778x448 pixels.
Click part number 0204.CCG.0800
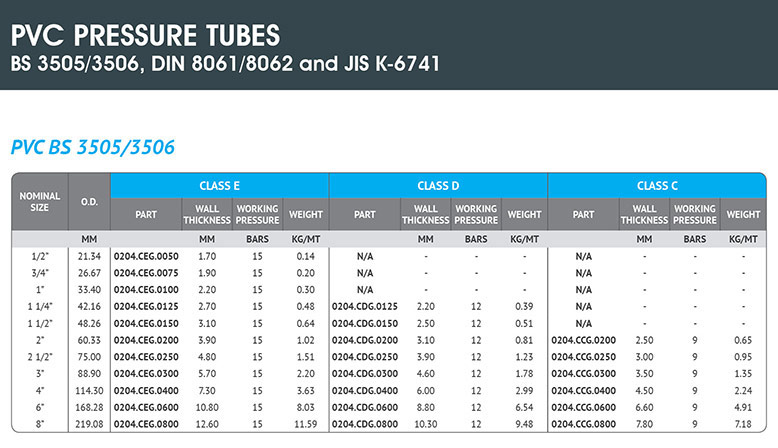(x=584, y=424)
